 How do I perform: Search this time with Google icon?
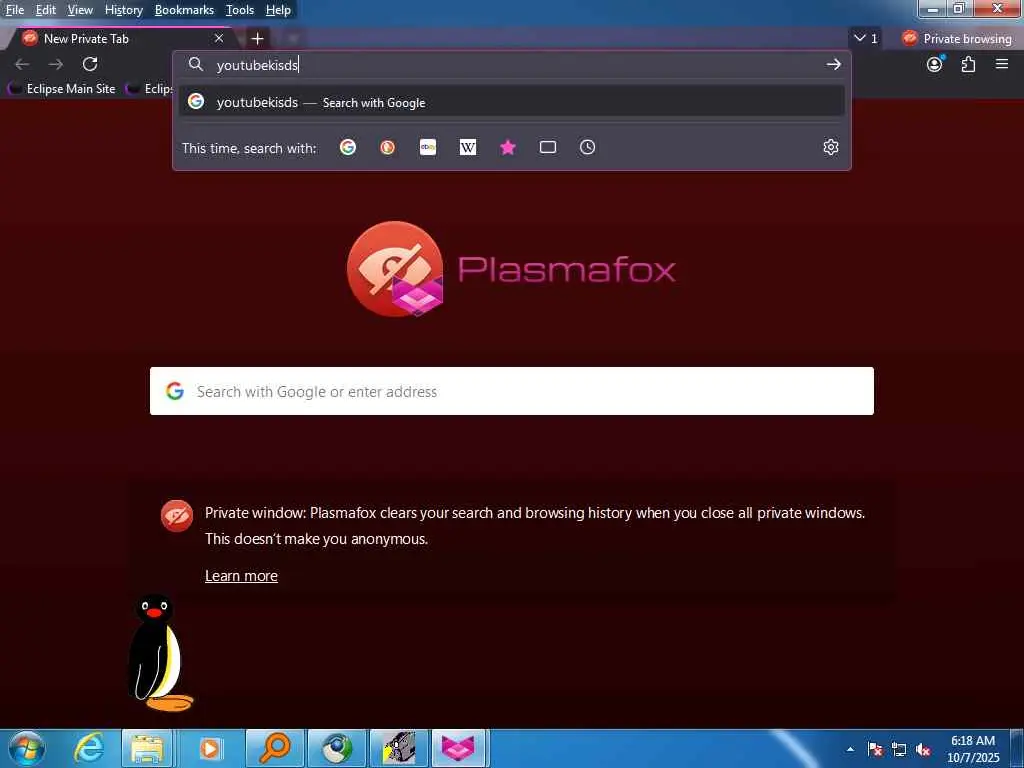[x=348, y=148]
